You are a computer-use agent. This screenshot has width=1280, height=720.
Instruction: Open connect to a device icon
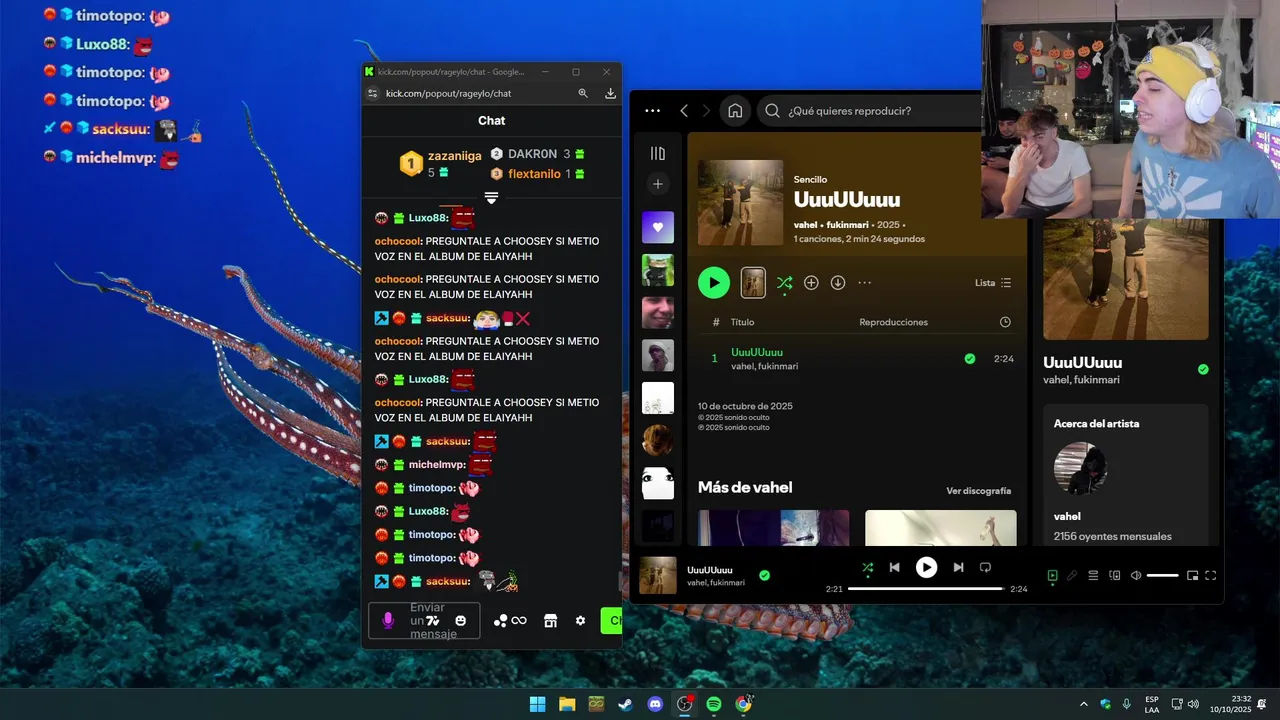pyautogui.click(x=1115, y=575)
